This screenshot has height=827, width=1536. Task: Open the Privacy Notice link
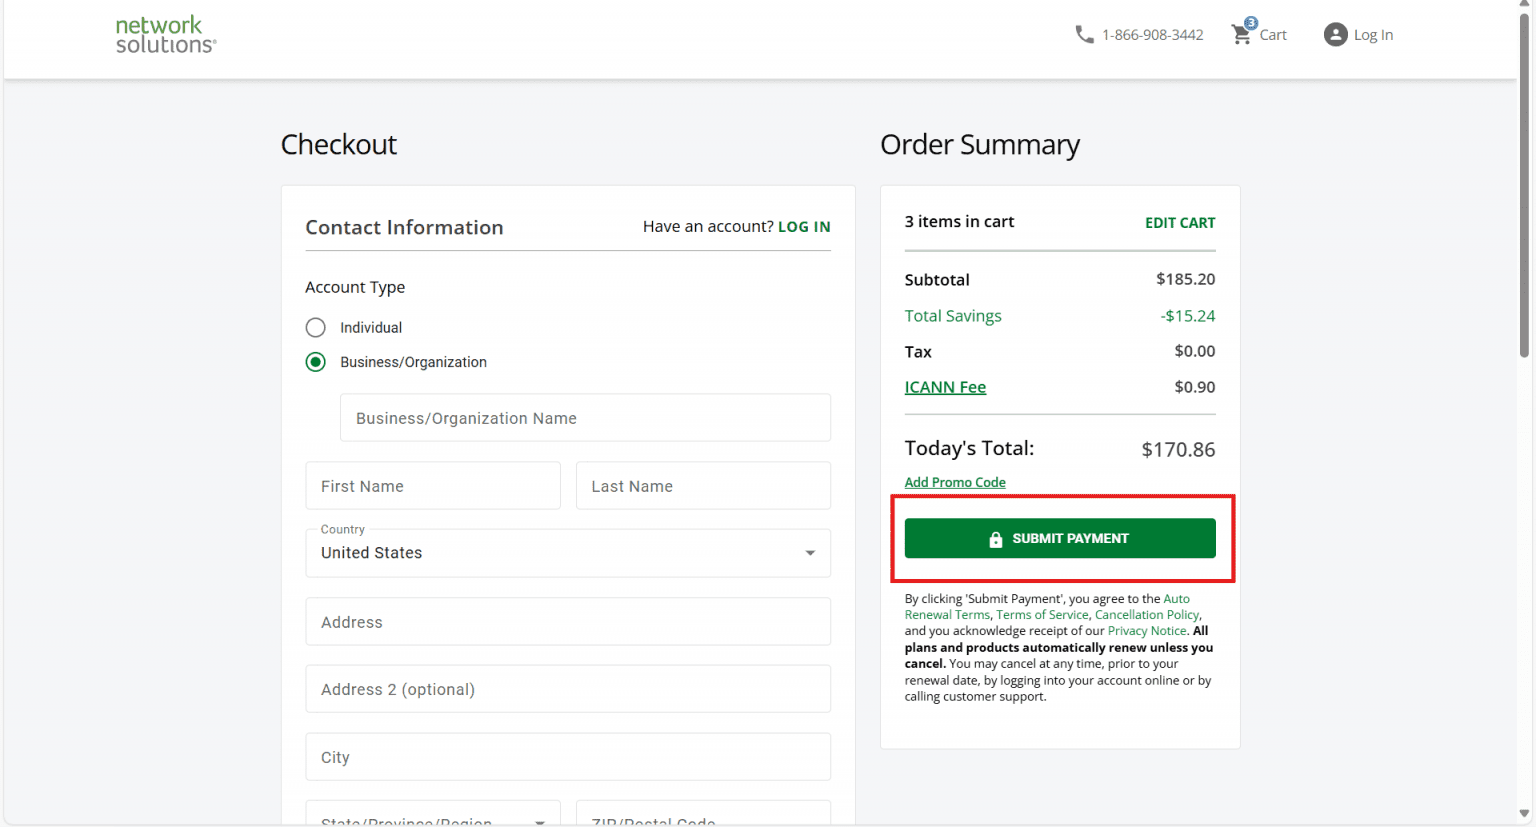coord(1147,631)
